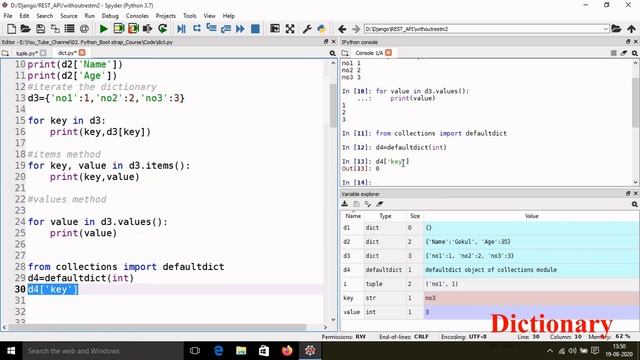Undock the Editor pane

326,42
